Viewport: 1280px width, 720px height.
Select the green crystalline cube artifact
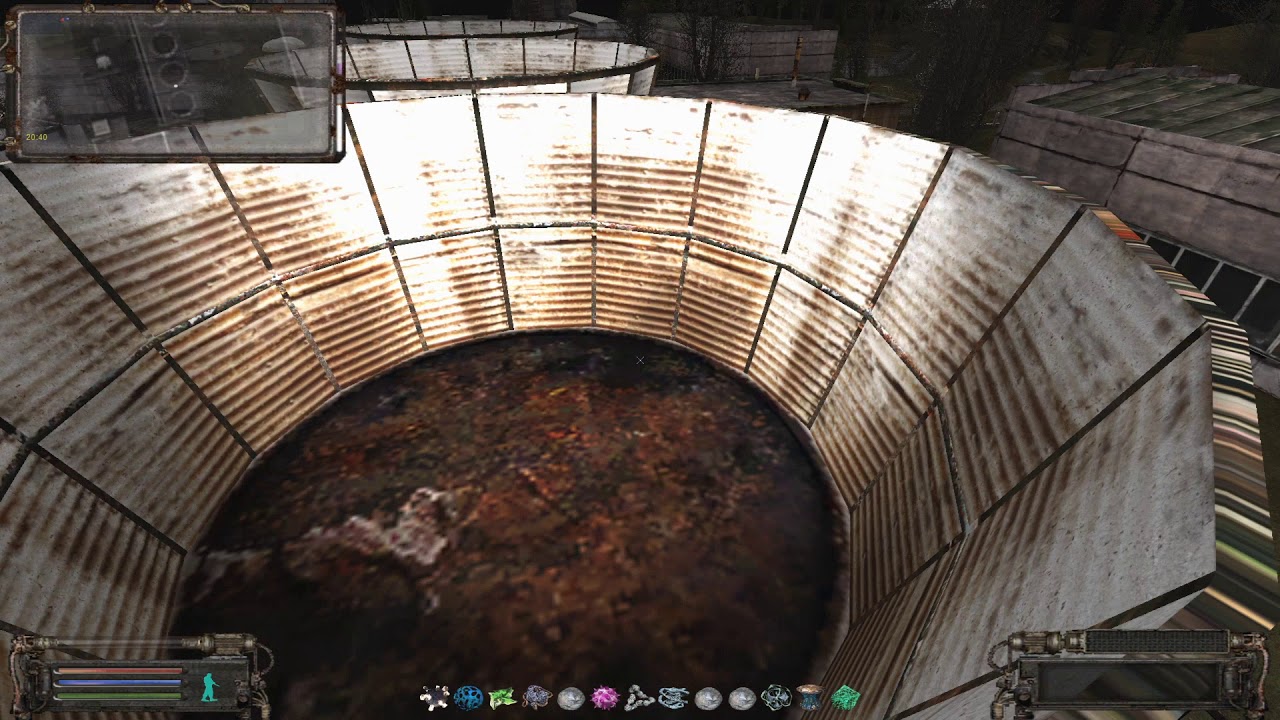tap(846, 697)
